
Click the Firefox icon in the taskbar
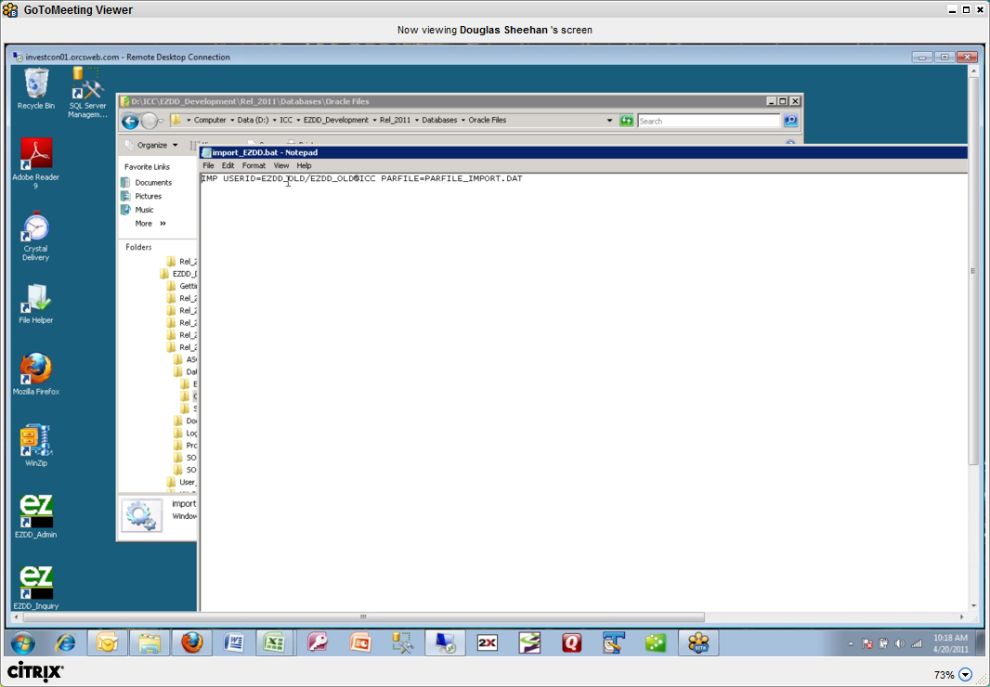[192, 643]
